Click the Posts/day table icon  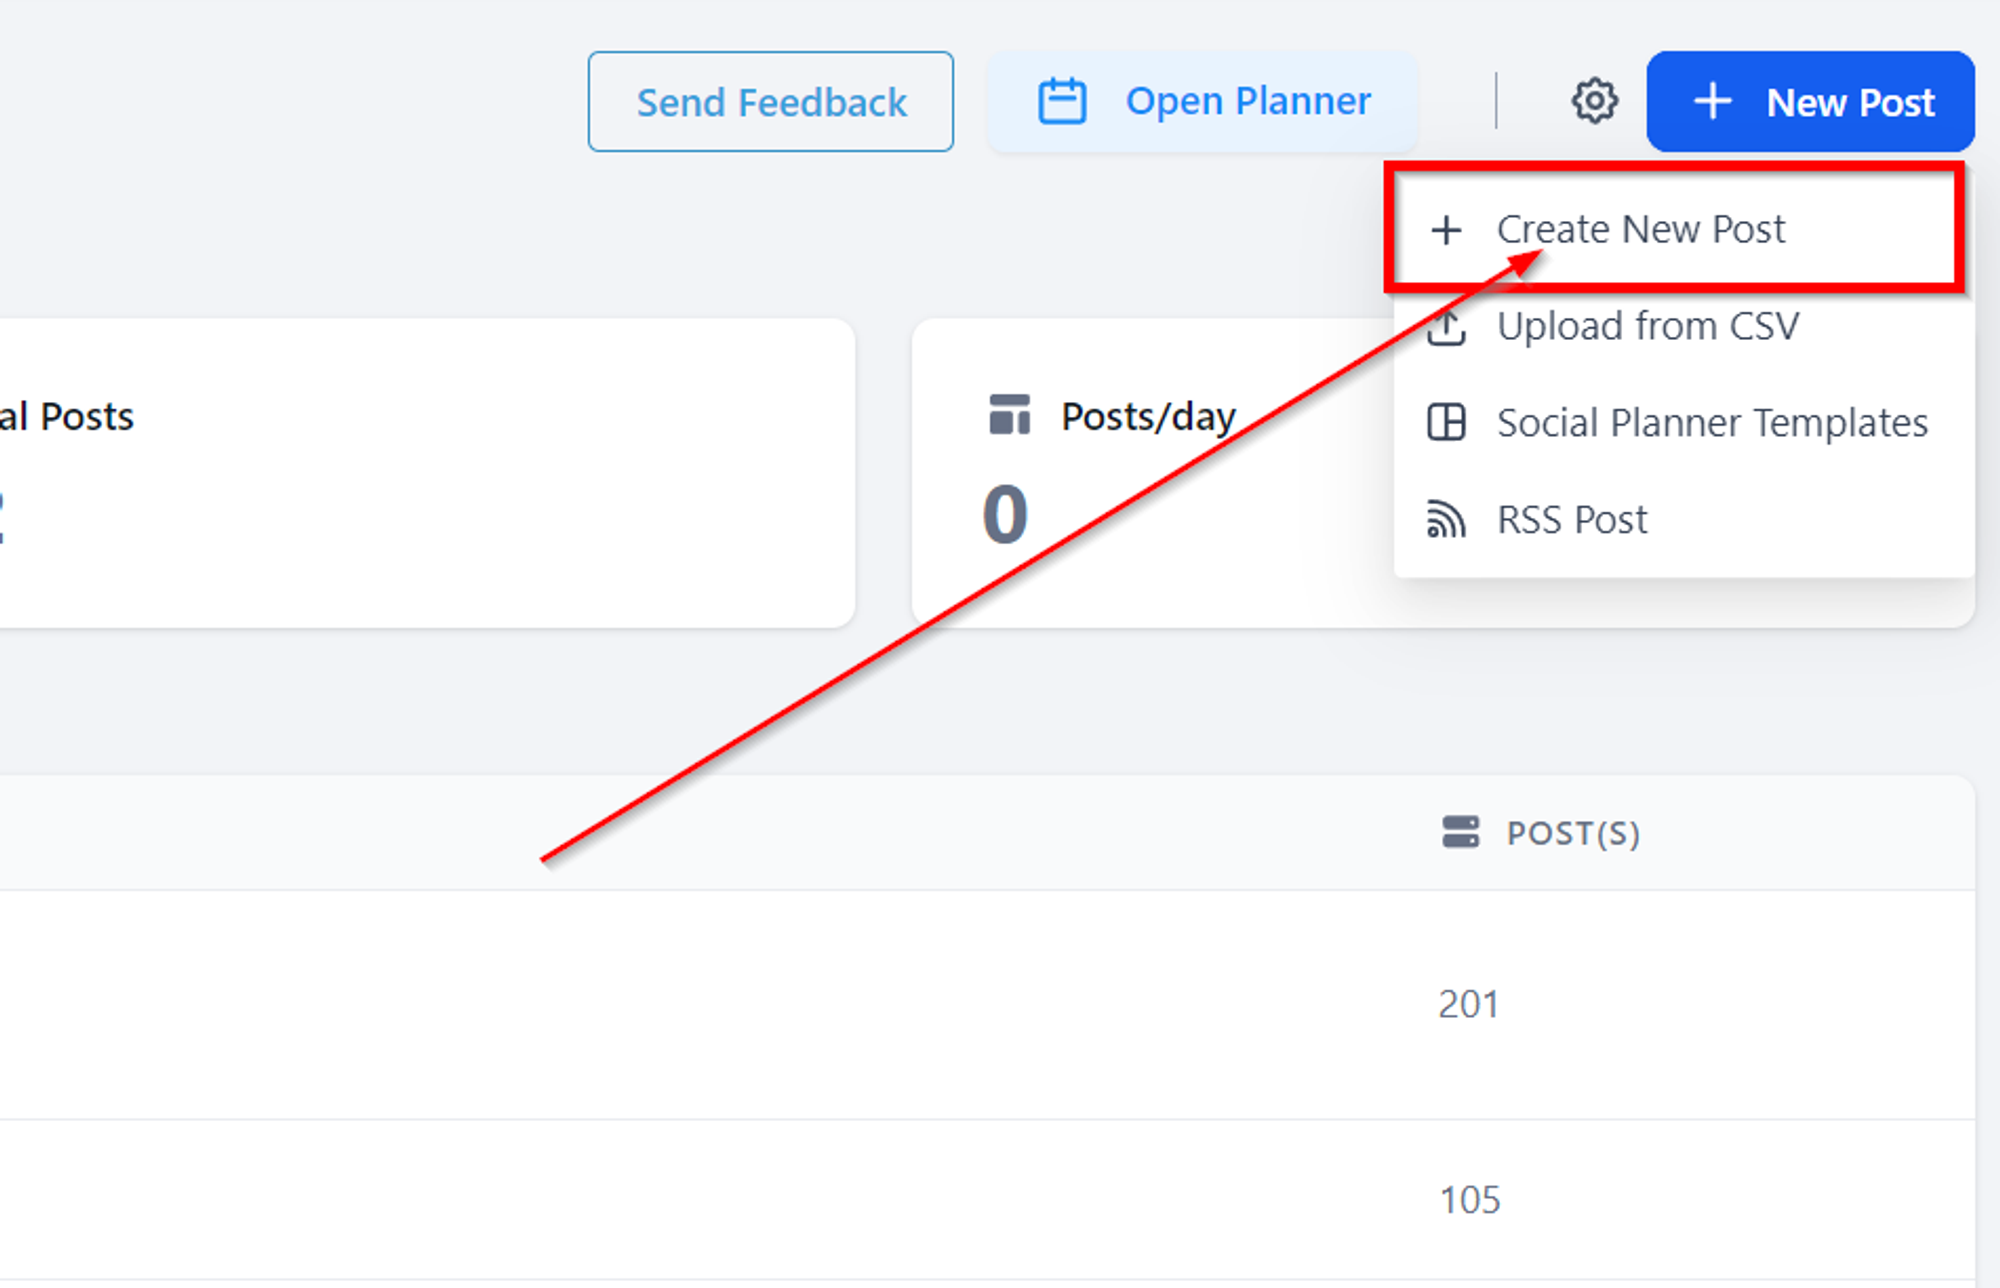pyautogui.click(x=1009, y=415)
